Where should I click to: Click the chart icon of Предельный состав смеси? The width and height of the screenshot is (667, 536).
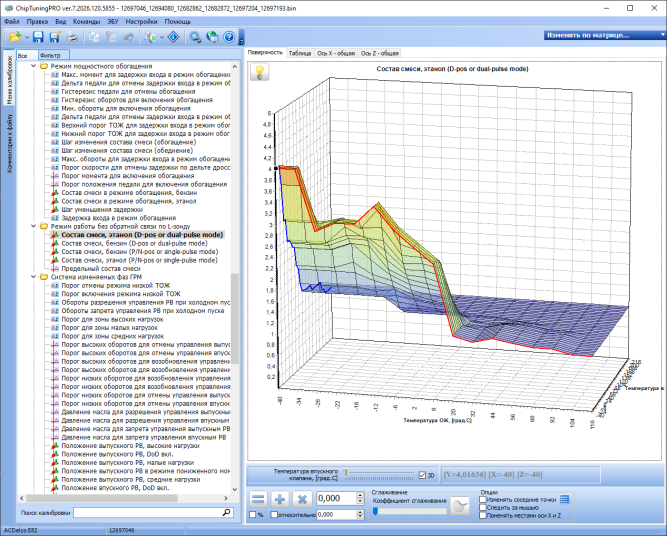tap(55, 269)
